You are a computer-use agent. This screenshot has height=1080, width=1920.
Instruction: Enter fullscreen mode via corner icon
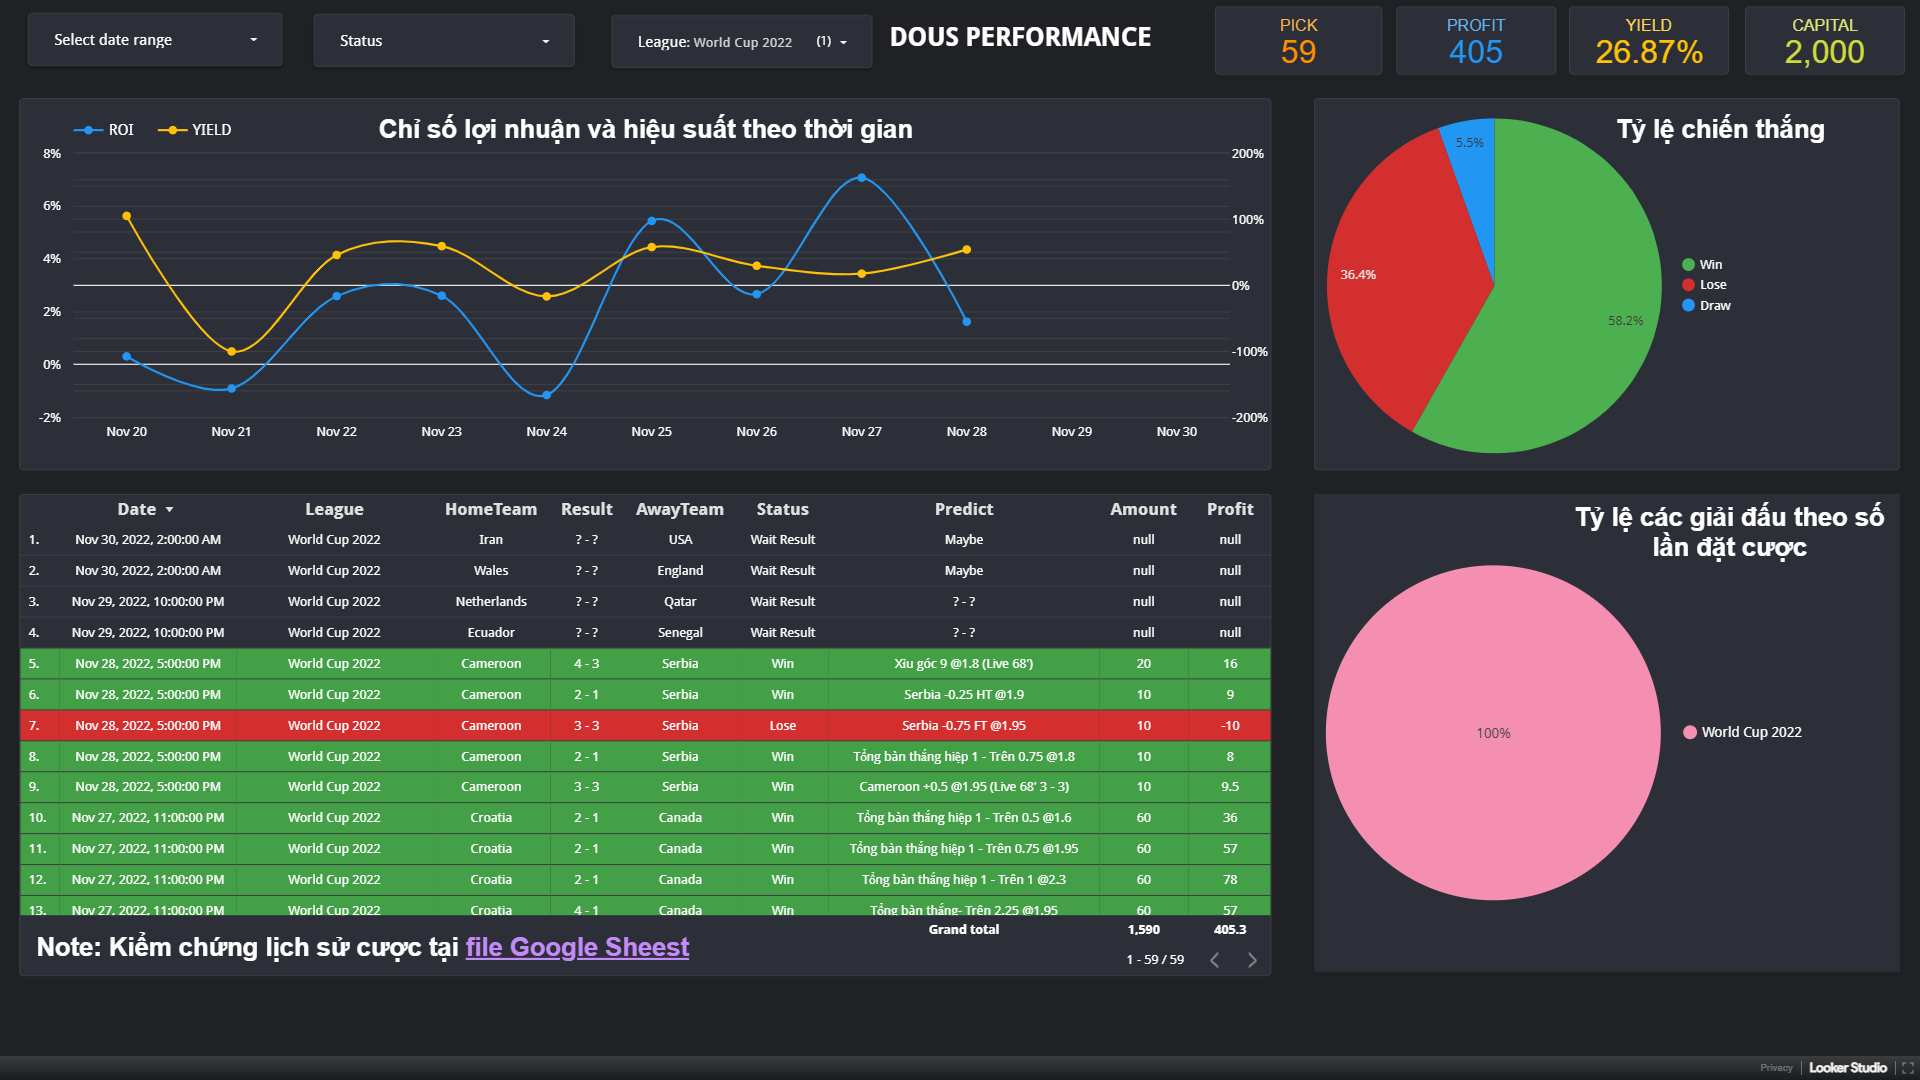(1907, 1068)
